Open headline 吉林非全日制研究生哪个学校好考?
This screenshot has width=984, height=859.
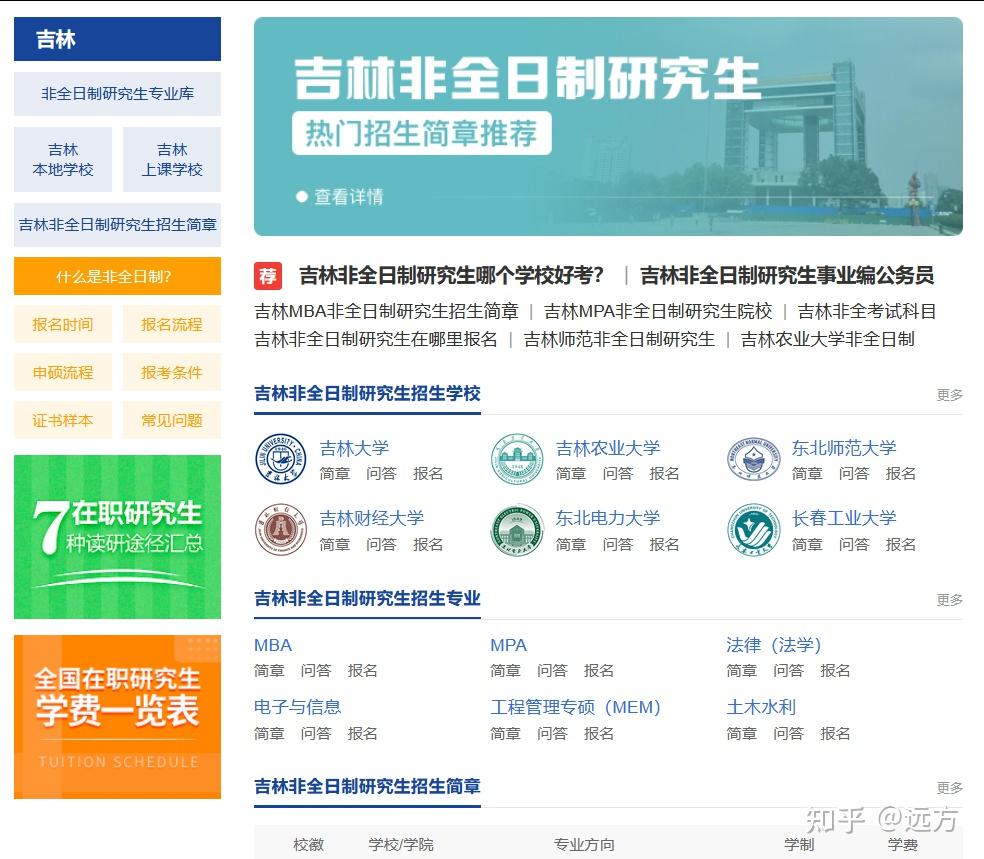tap(451, 275)
